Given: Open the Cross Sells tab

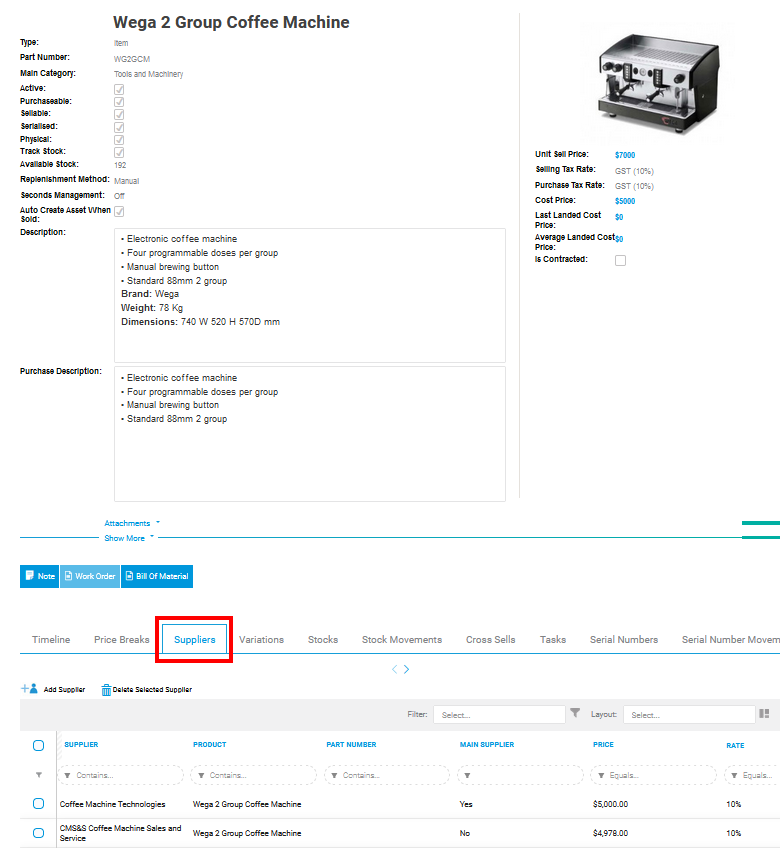Looking at the screenshot, I should coord(490,639).
